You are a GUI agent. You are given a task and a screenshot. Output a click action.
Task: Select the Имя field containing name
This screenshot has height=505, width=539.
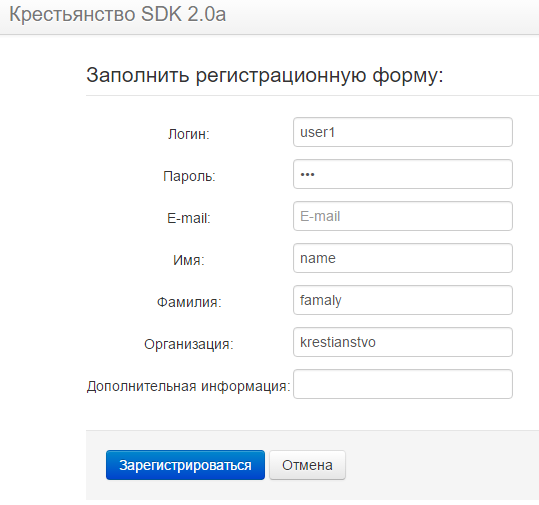click(403, 258)
